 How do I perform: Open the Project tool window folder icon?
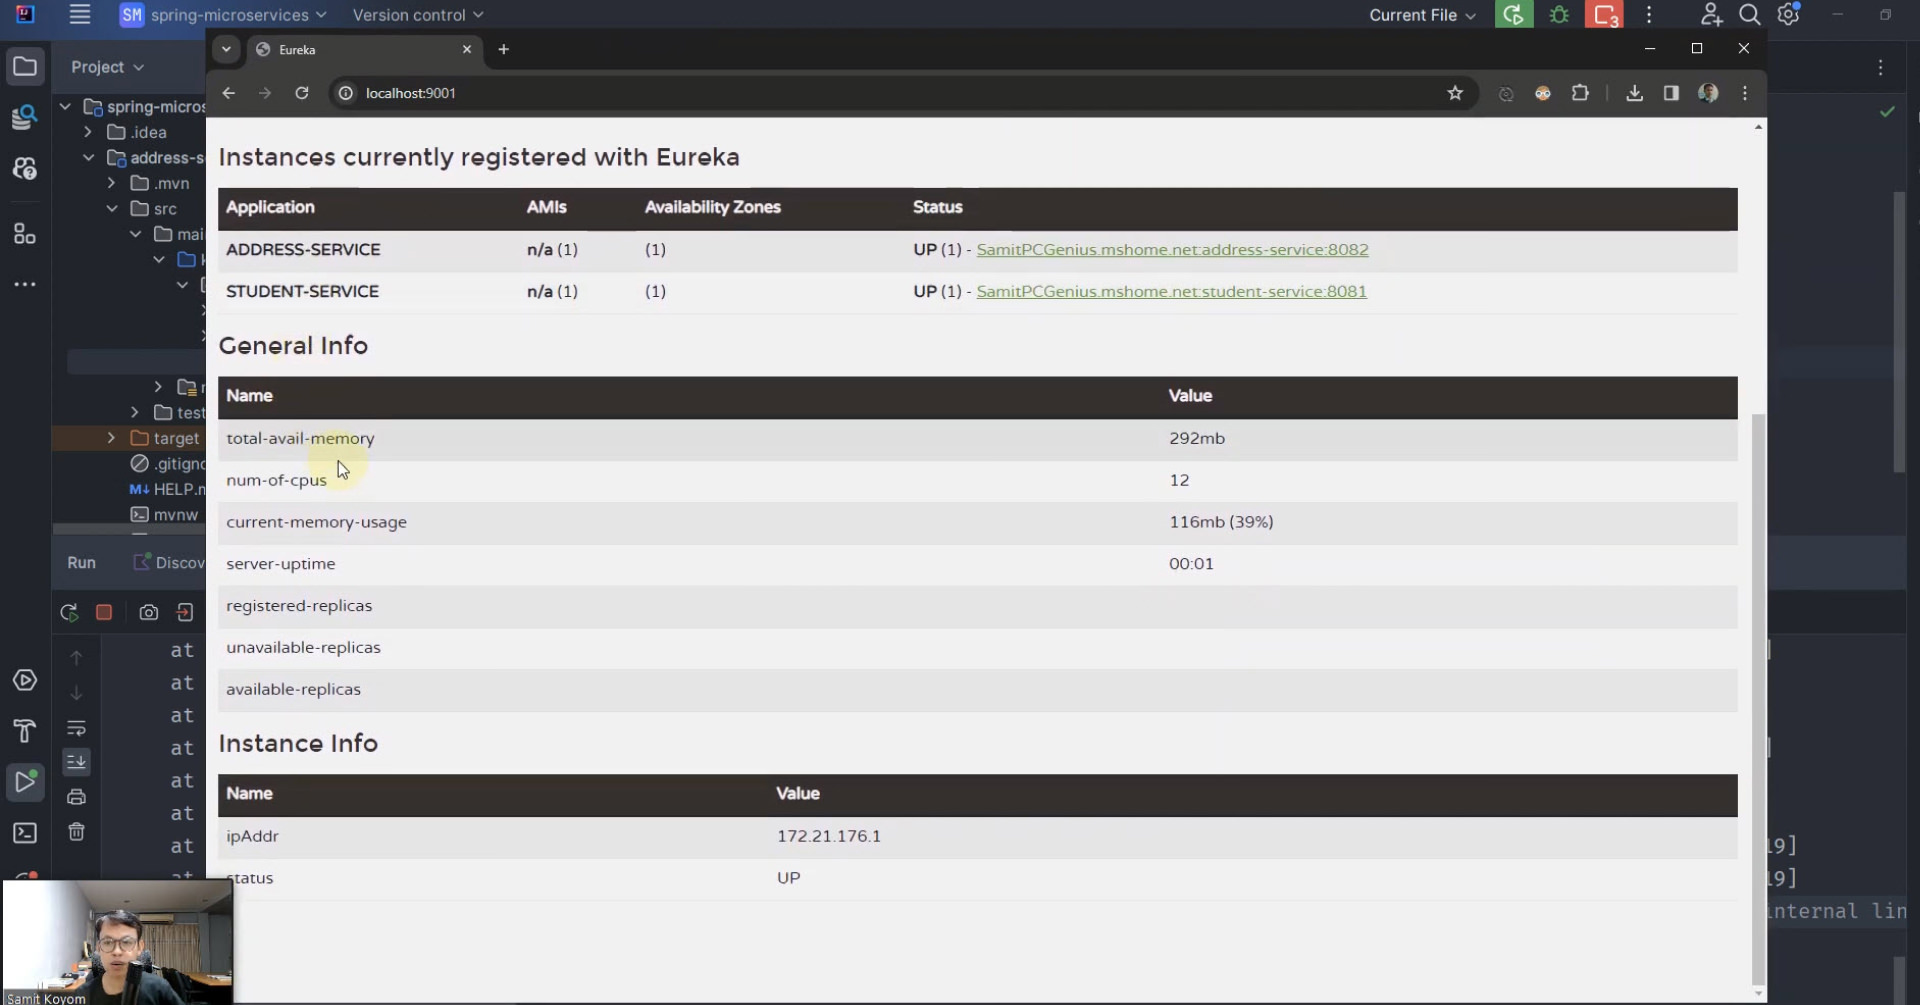[x=25, y=67]
